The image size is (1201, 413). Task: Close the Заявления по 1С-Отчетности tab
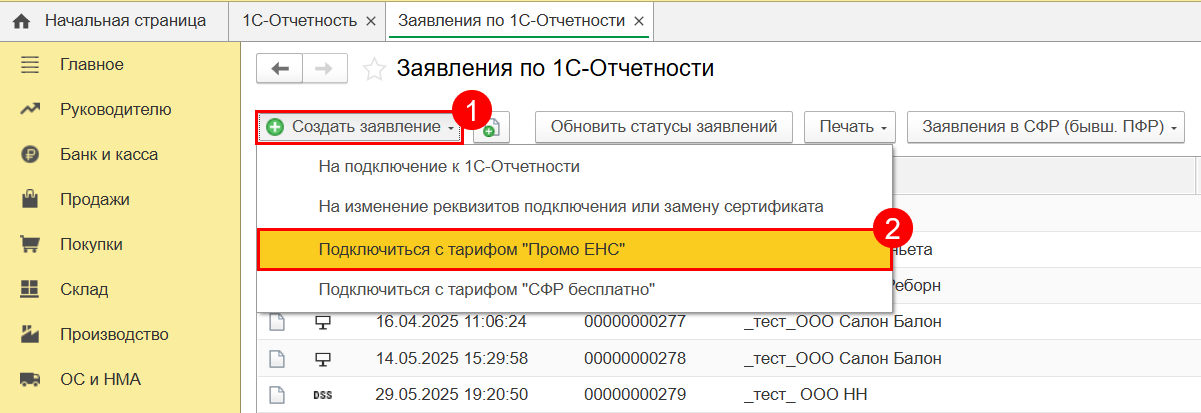[x=639, y=21]
